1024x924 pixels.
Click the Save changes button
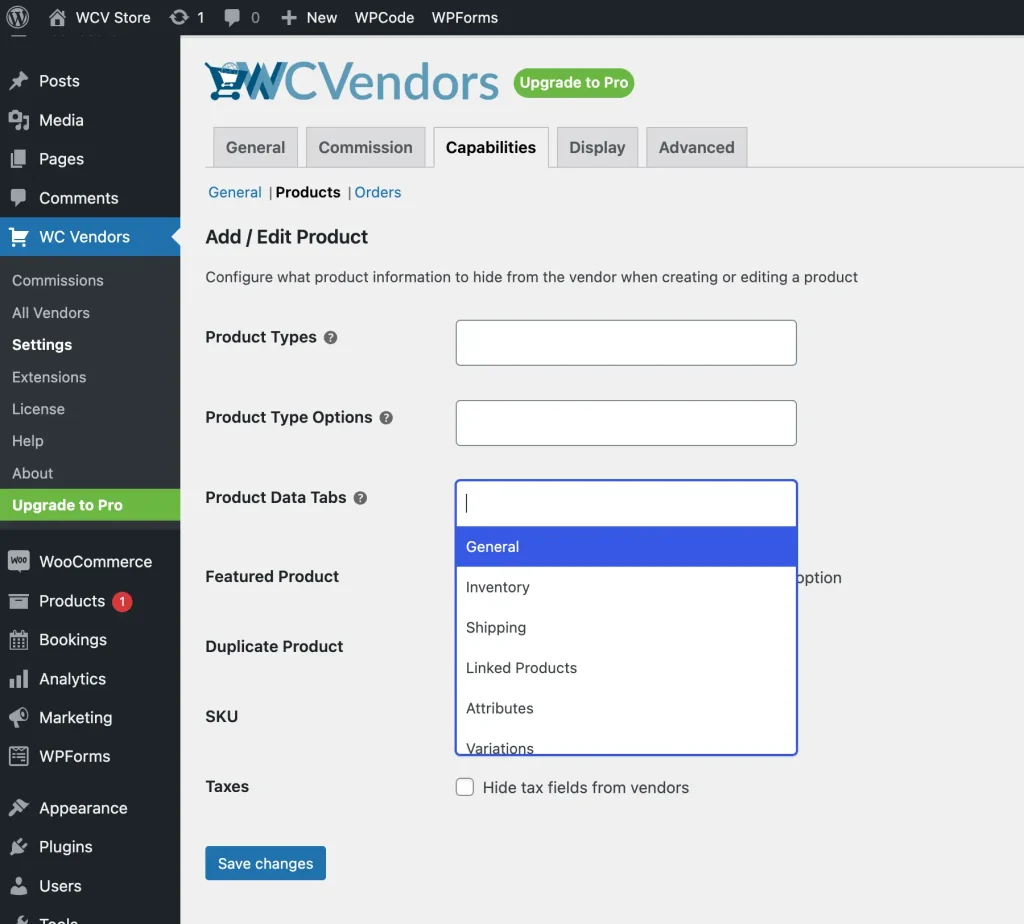(x=265, y=863)
